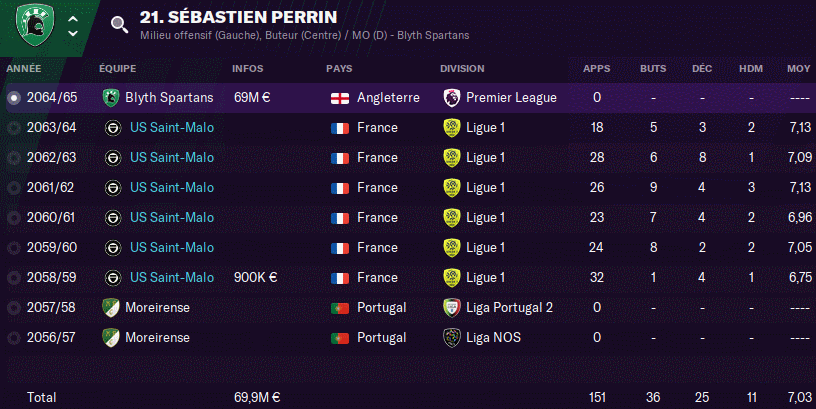This screenshot has height=409, width=816.
Task: Select the 2064/65 season radio button
Action: pyautogui.click(x=14, y=98)
